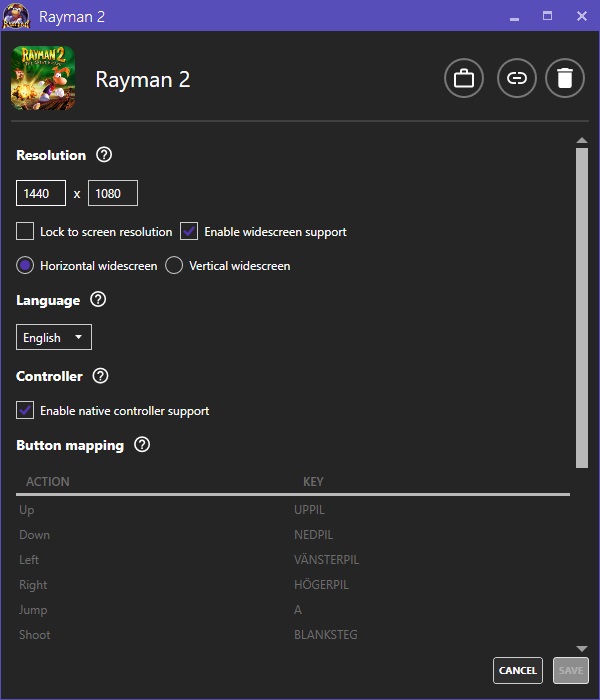Open Button mapping help question mark

pos(142,445)
